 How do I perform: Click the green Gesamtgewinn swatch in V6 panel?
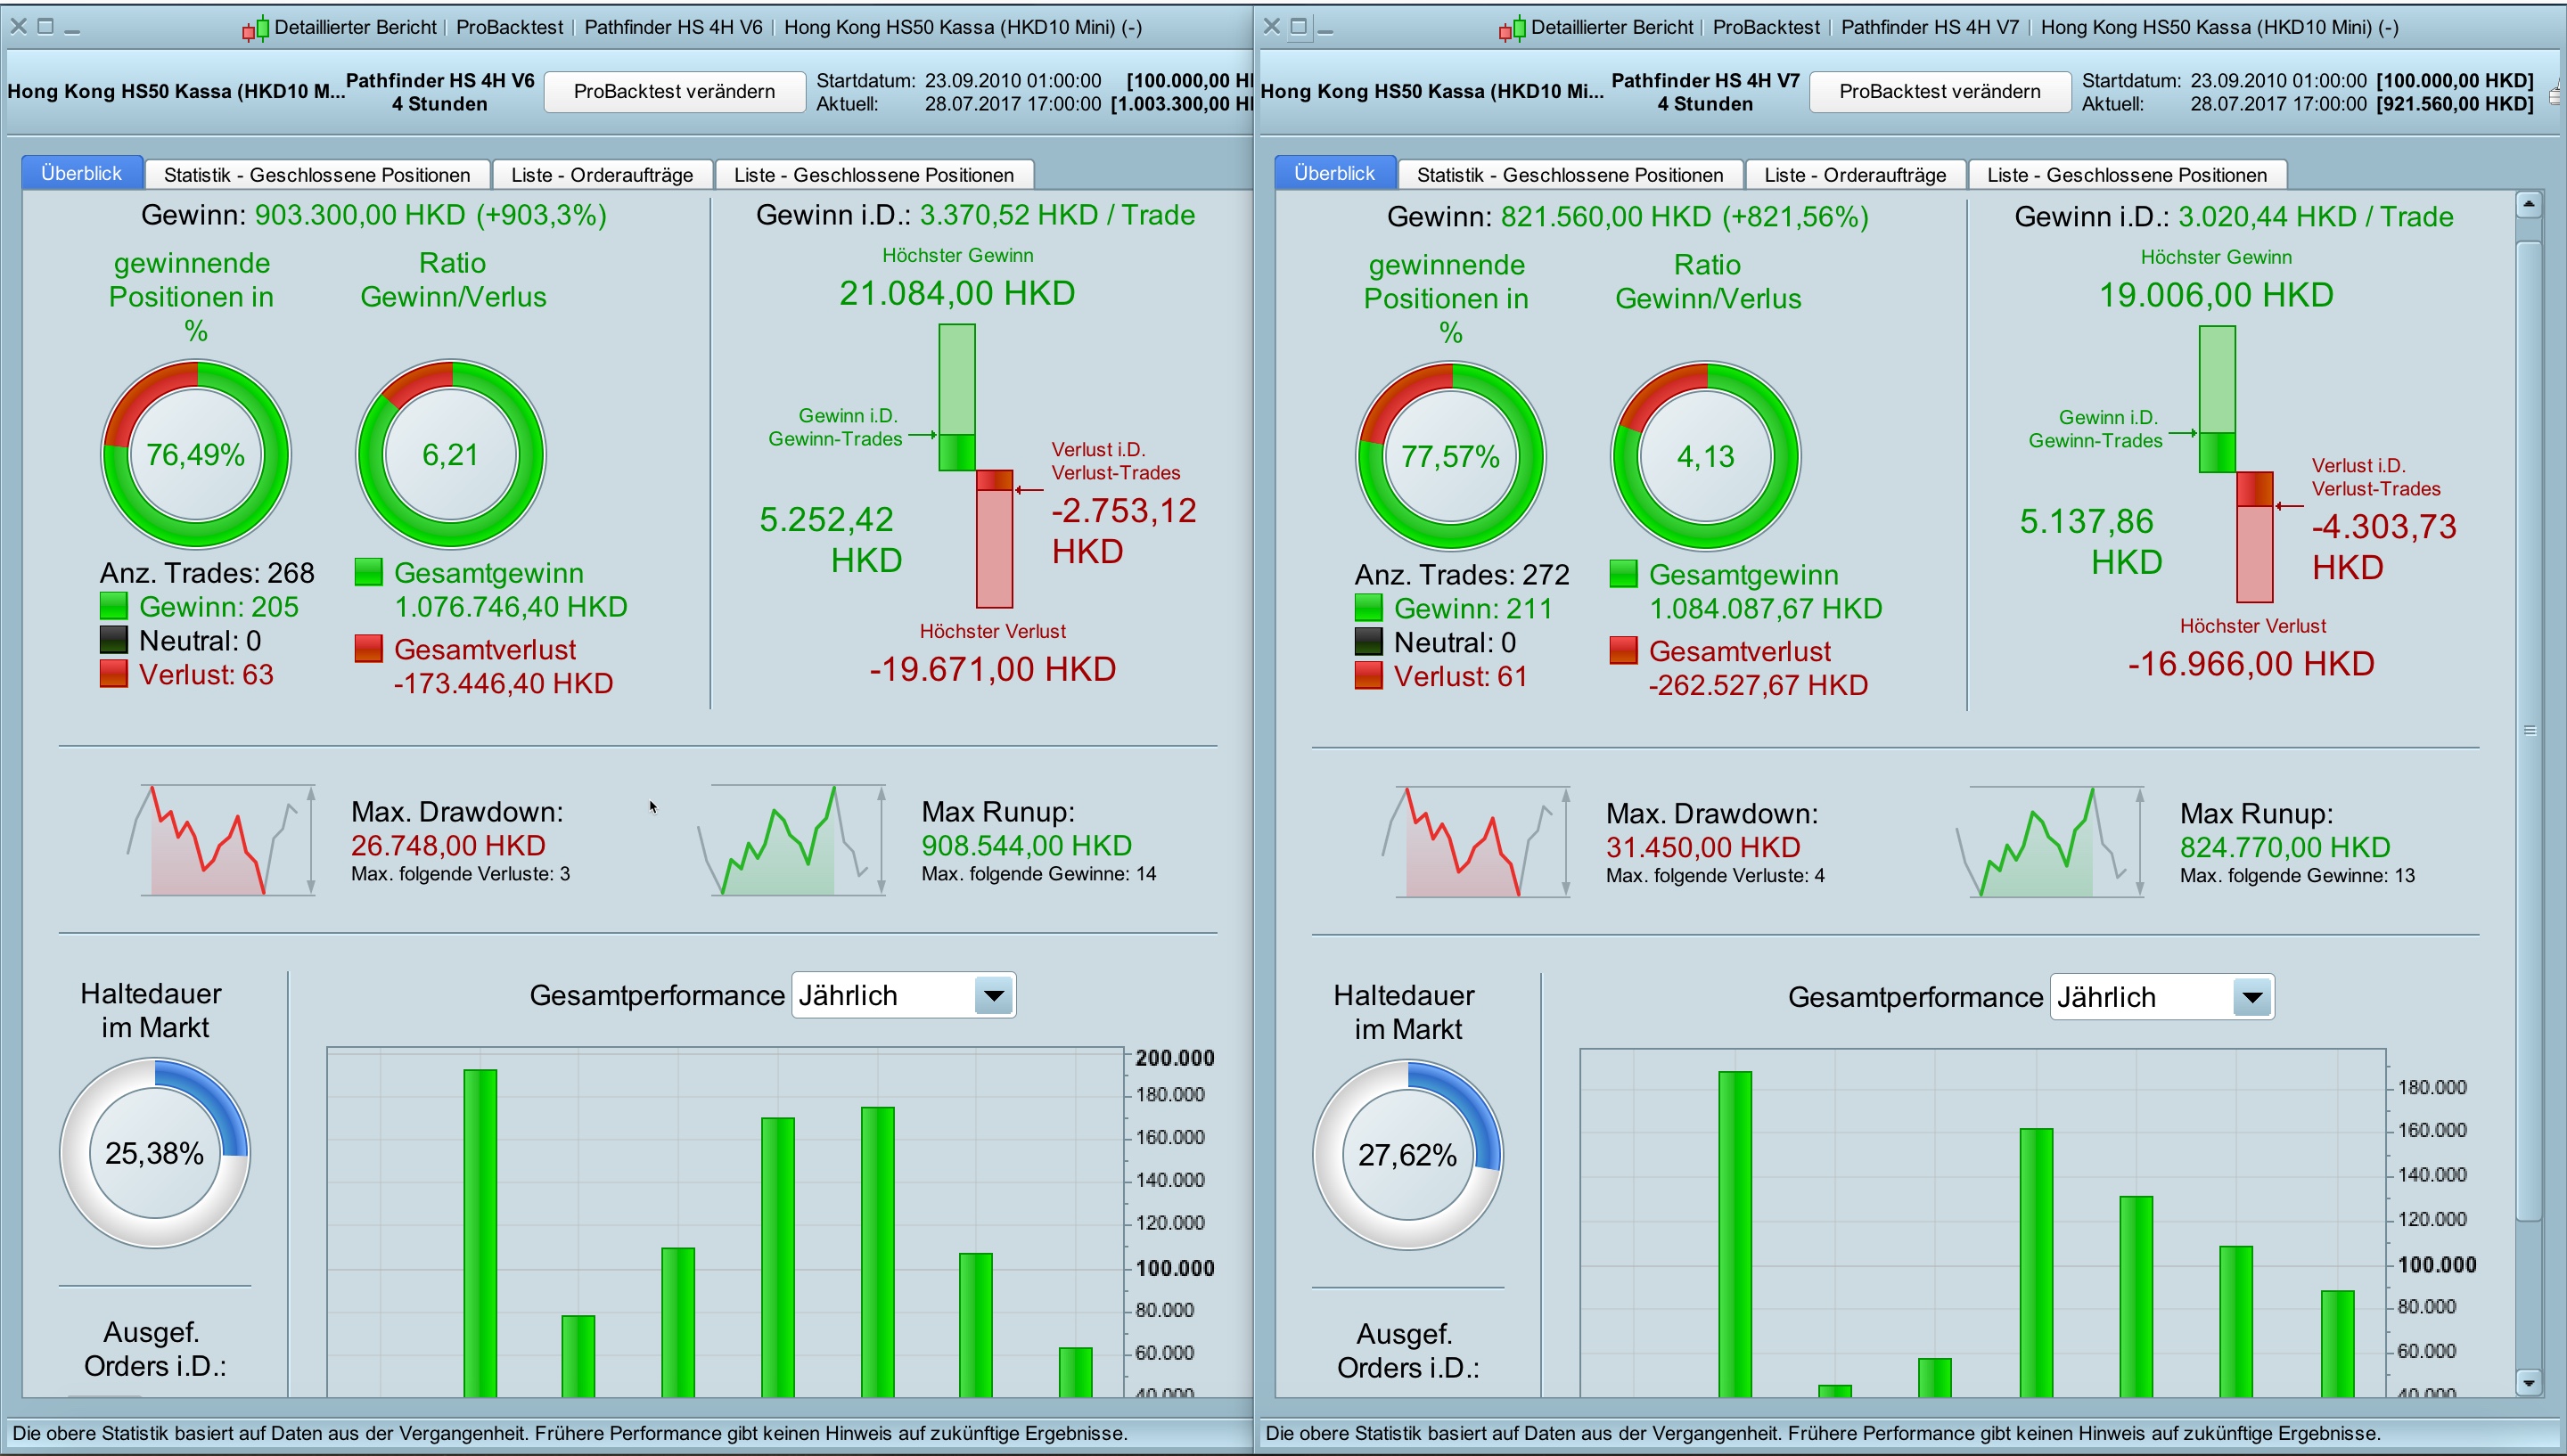(x=369, y=573)
